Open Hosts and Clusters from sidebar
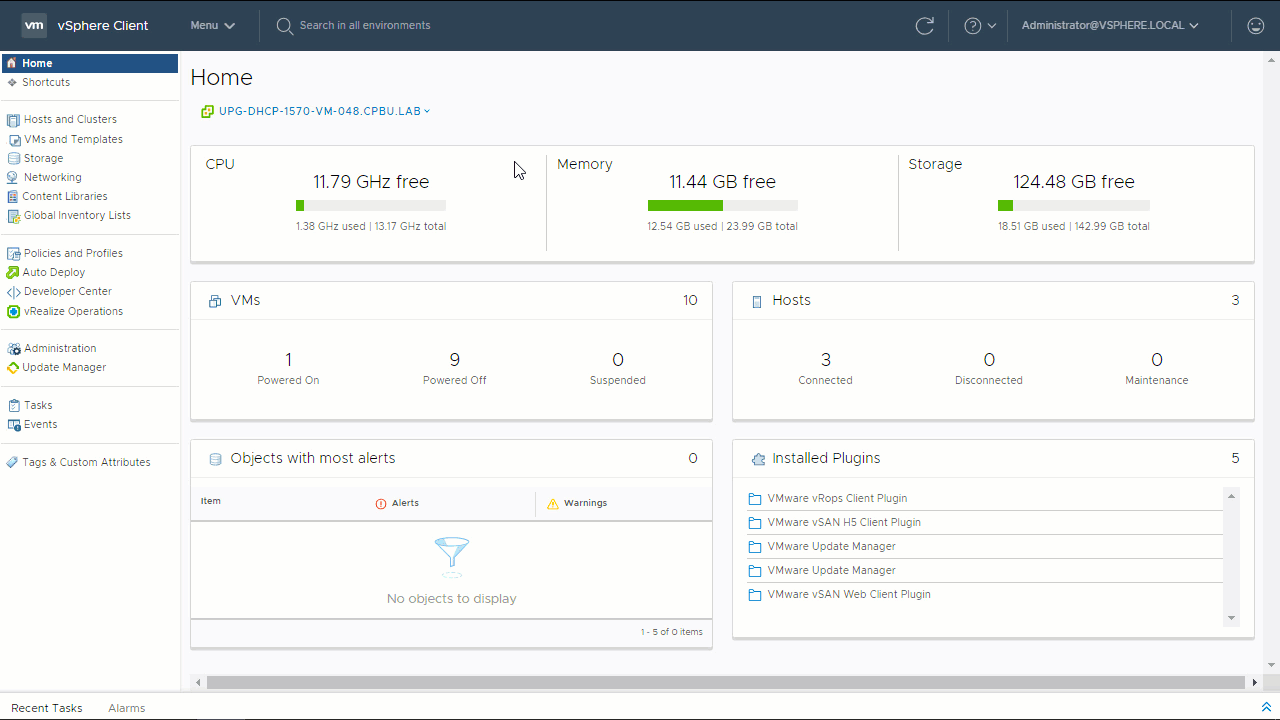The width and height of the screenshot is (1280, 720). [69, 120]
